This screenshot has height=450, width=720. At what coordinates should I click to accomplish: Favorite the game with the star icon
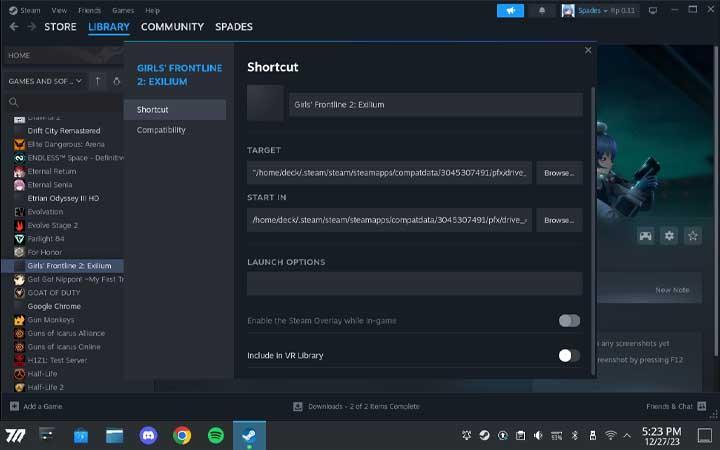693,236
